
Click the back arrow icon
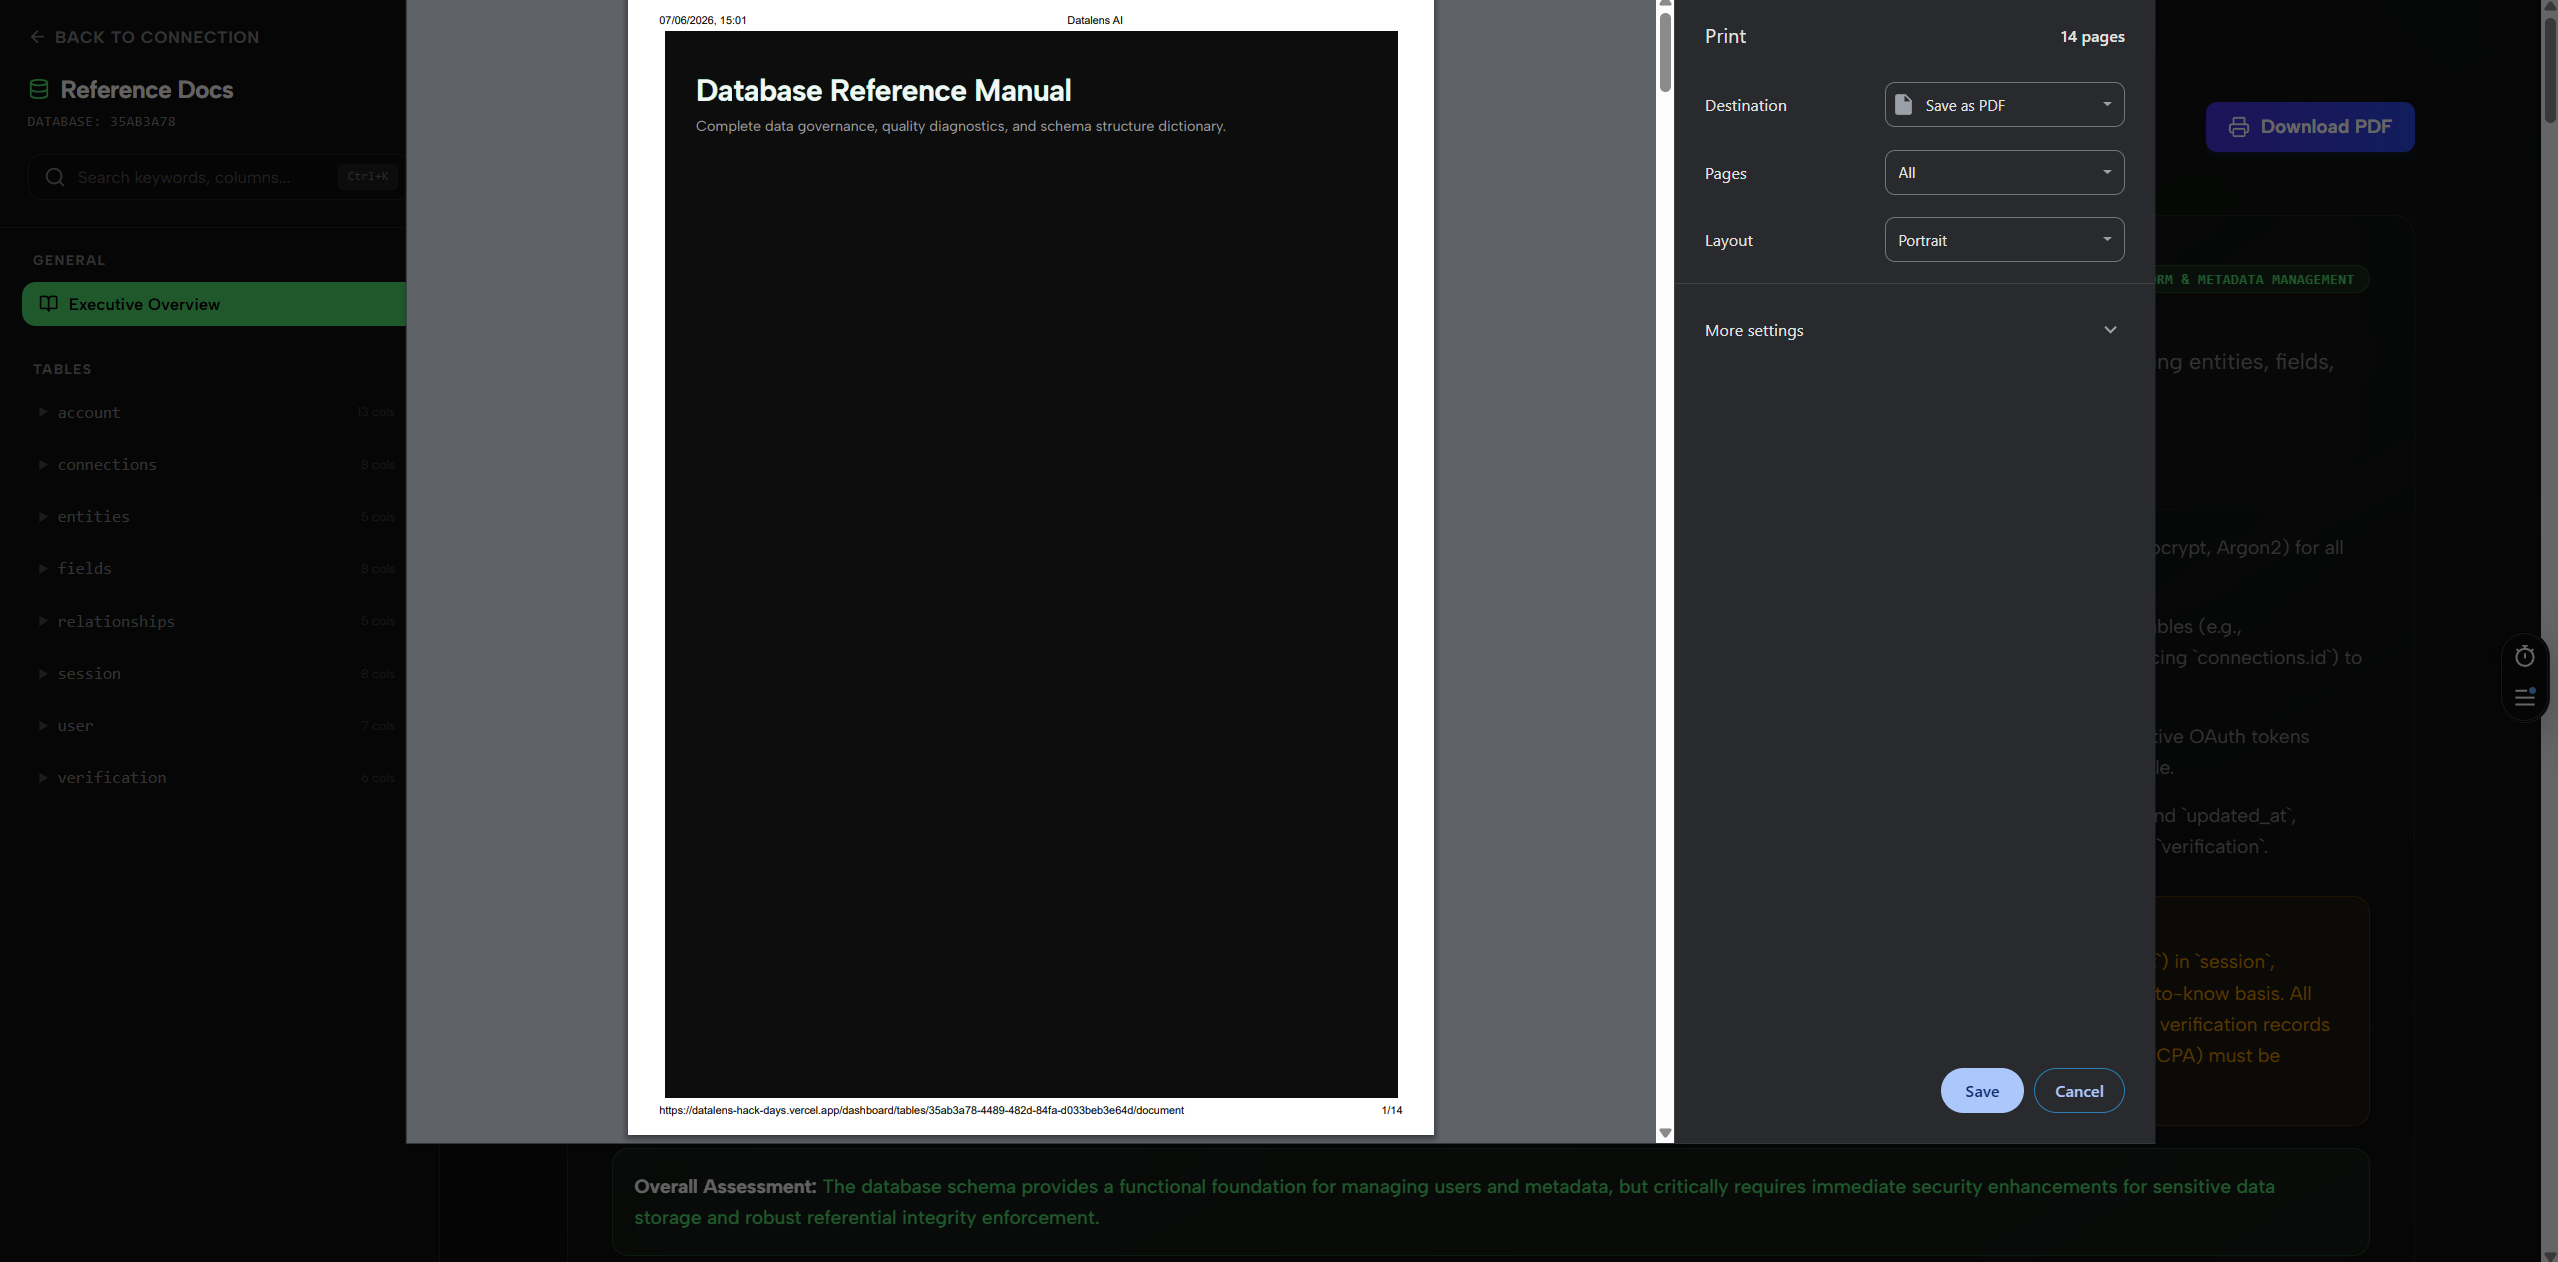[x=38, y=37]
